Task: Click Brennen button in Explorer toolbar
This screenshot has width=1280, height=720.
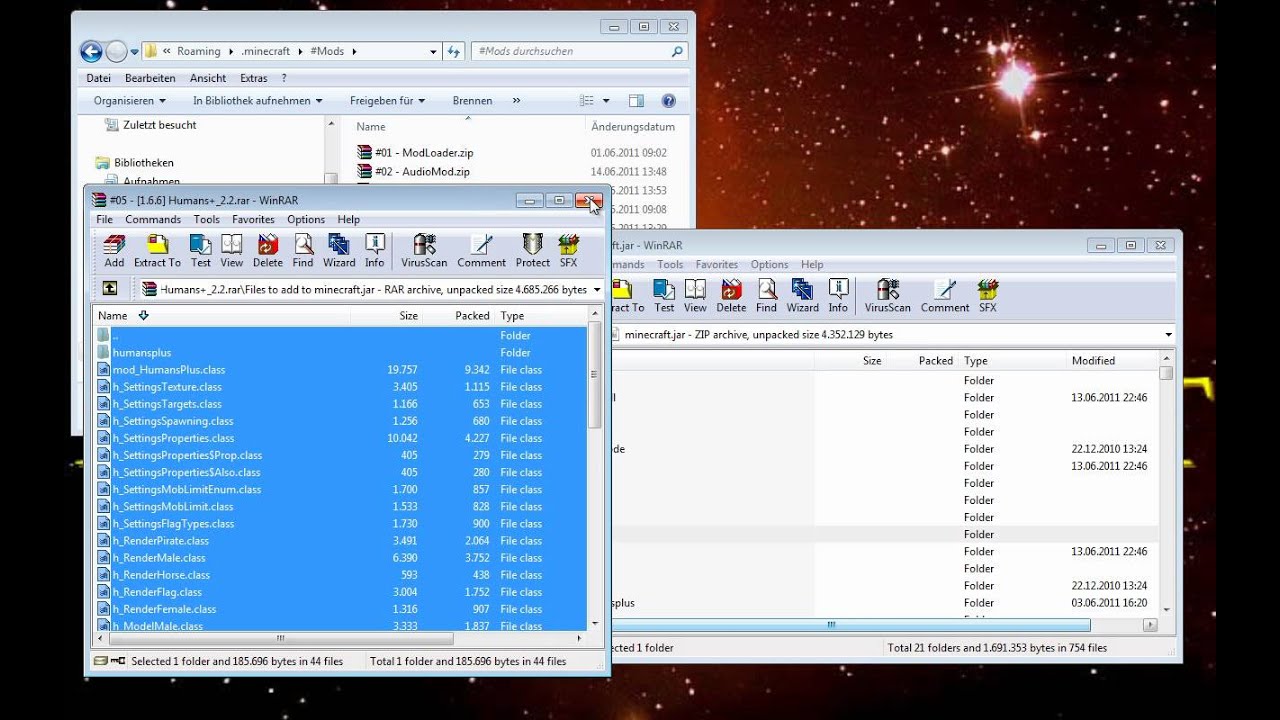Action: pos(472,100)
